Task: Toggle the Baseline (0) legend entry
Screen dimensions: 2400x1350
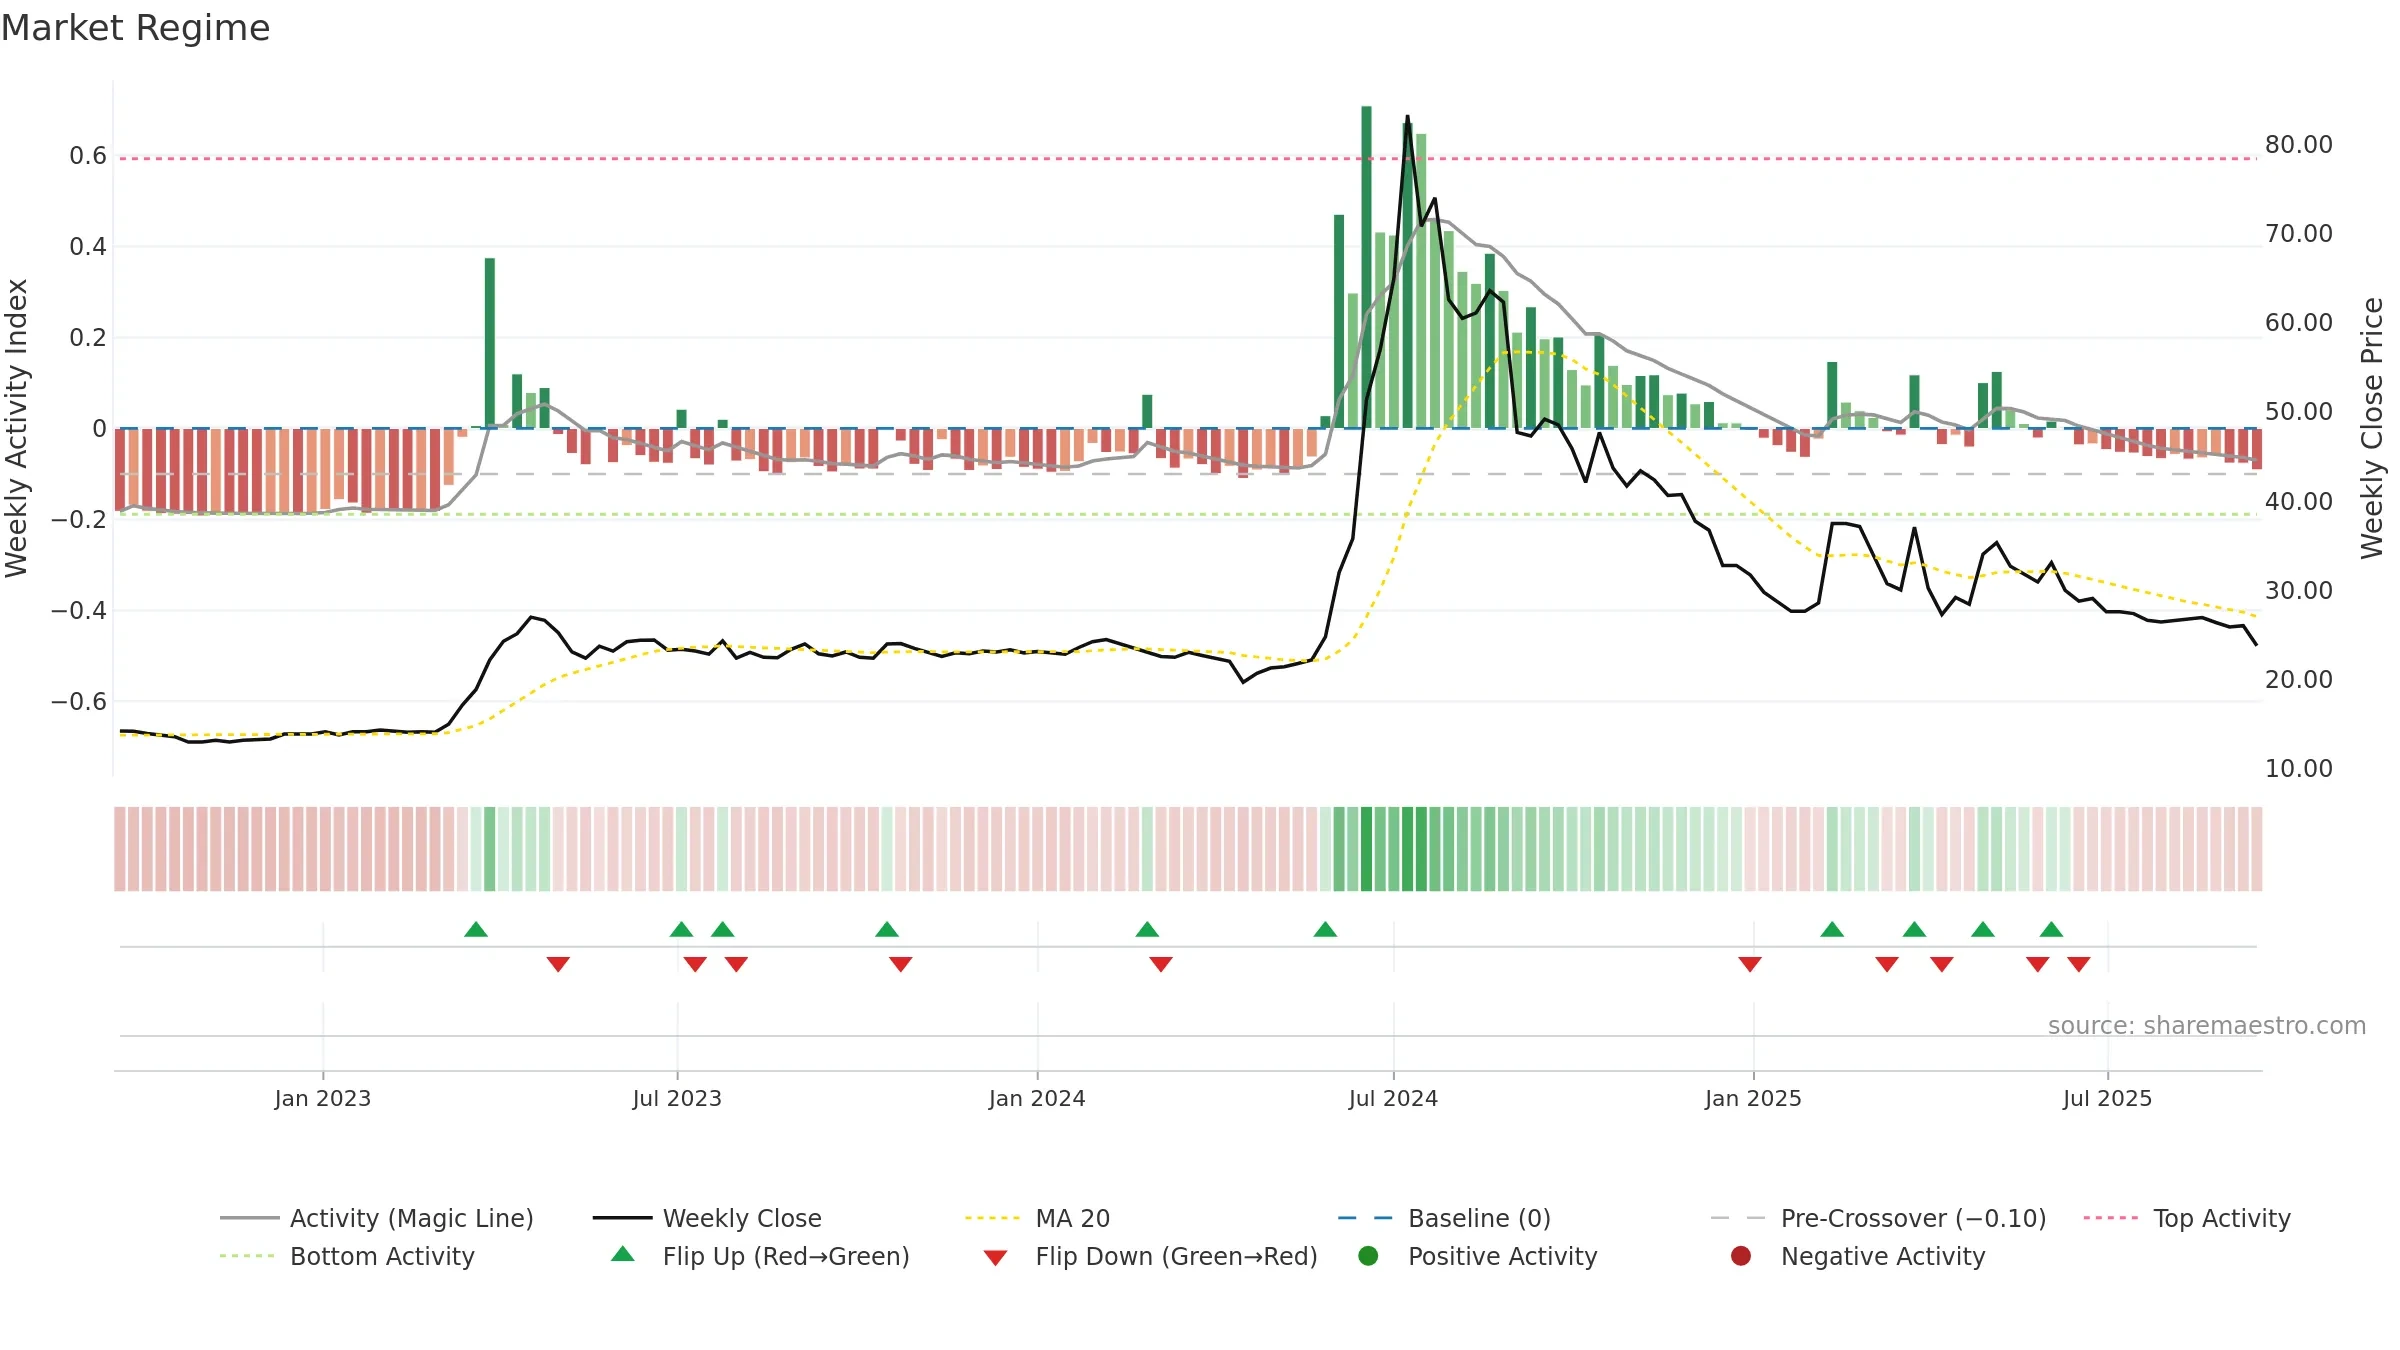Action: [x=1444, y=1219]
